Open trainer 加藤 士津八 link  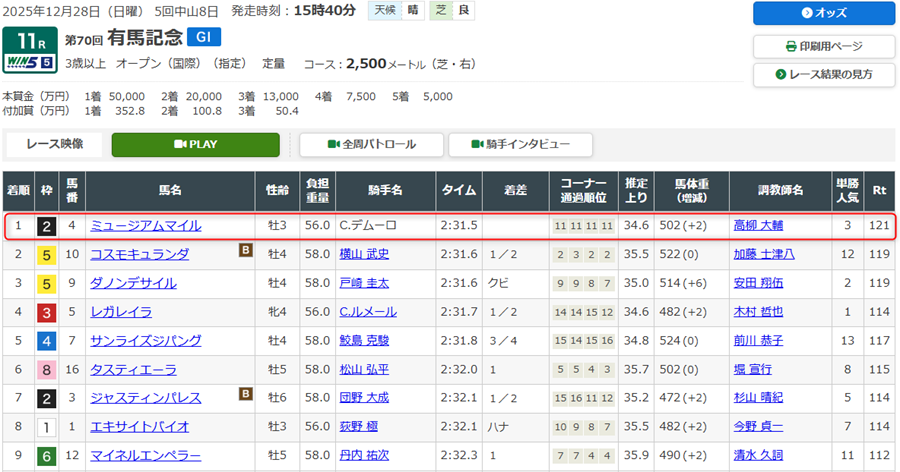[x=764, y=254]
